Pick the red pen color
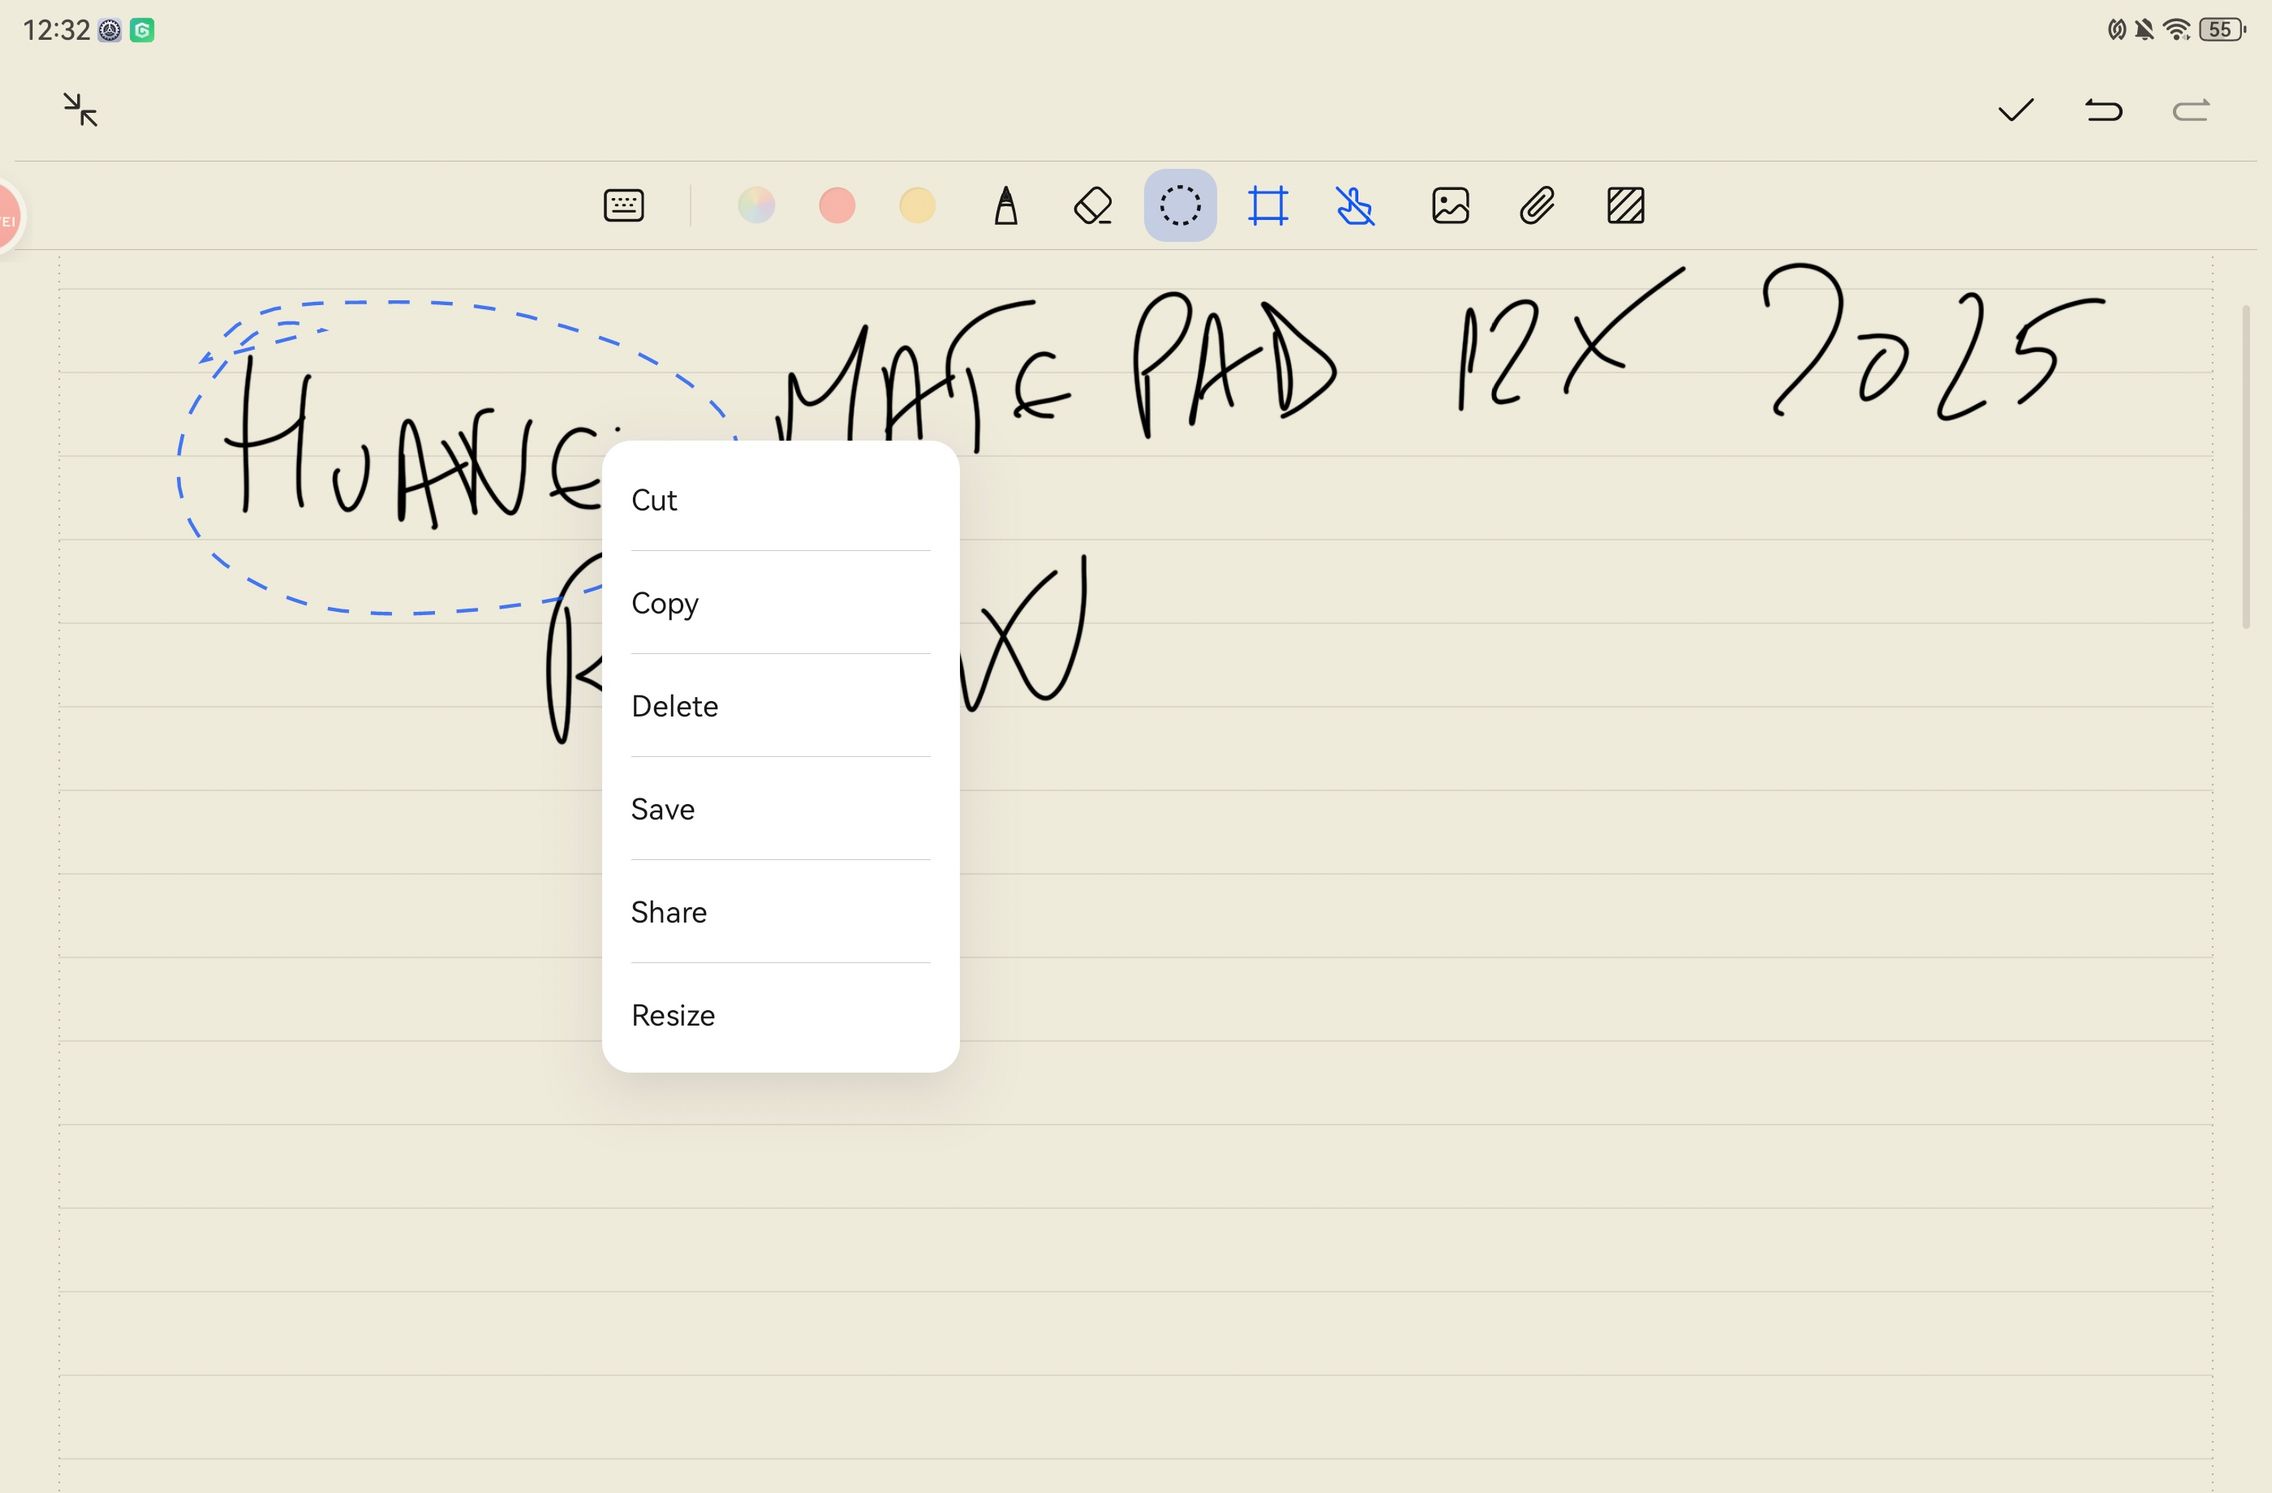This screenshot has height=1493, width=2272. click(837, 206)
